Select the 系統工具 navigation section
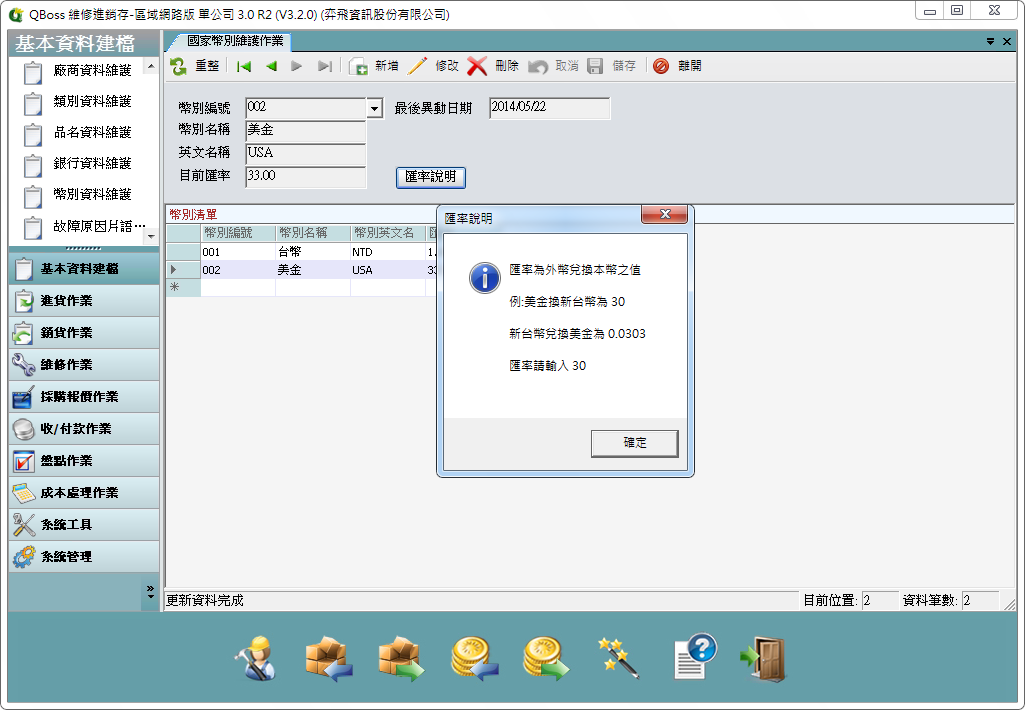Screen dimensions: 1025x710 tap(84, 525)
